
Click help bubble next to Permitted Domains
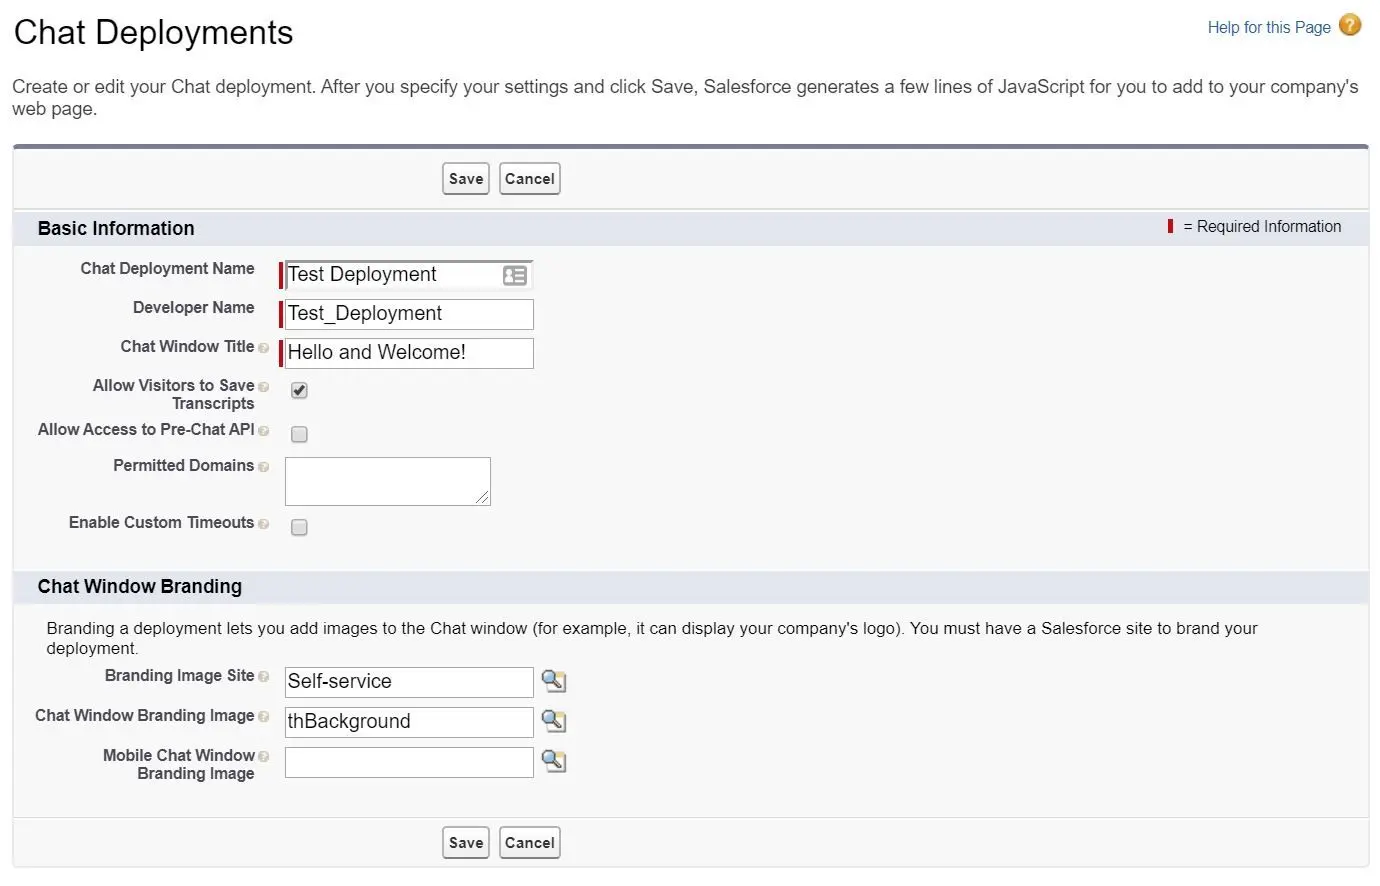click(263, 467)
